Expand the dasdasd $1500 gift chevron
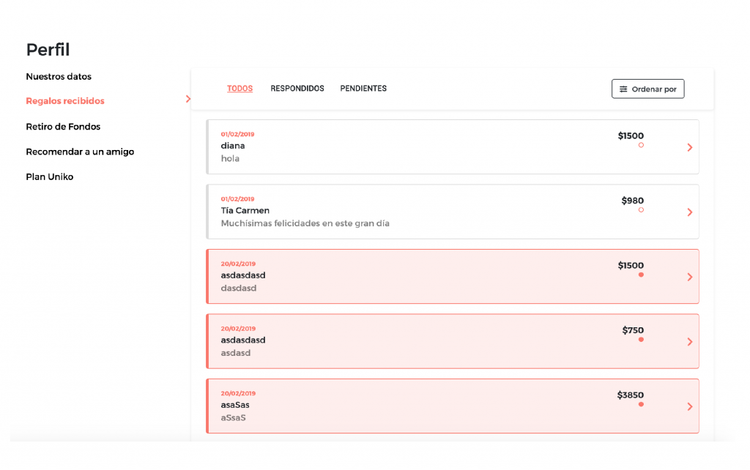 click(690, 277)
